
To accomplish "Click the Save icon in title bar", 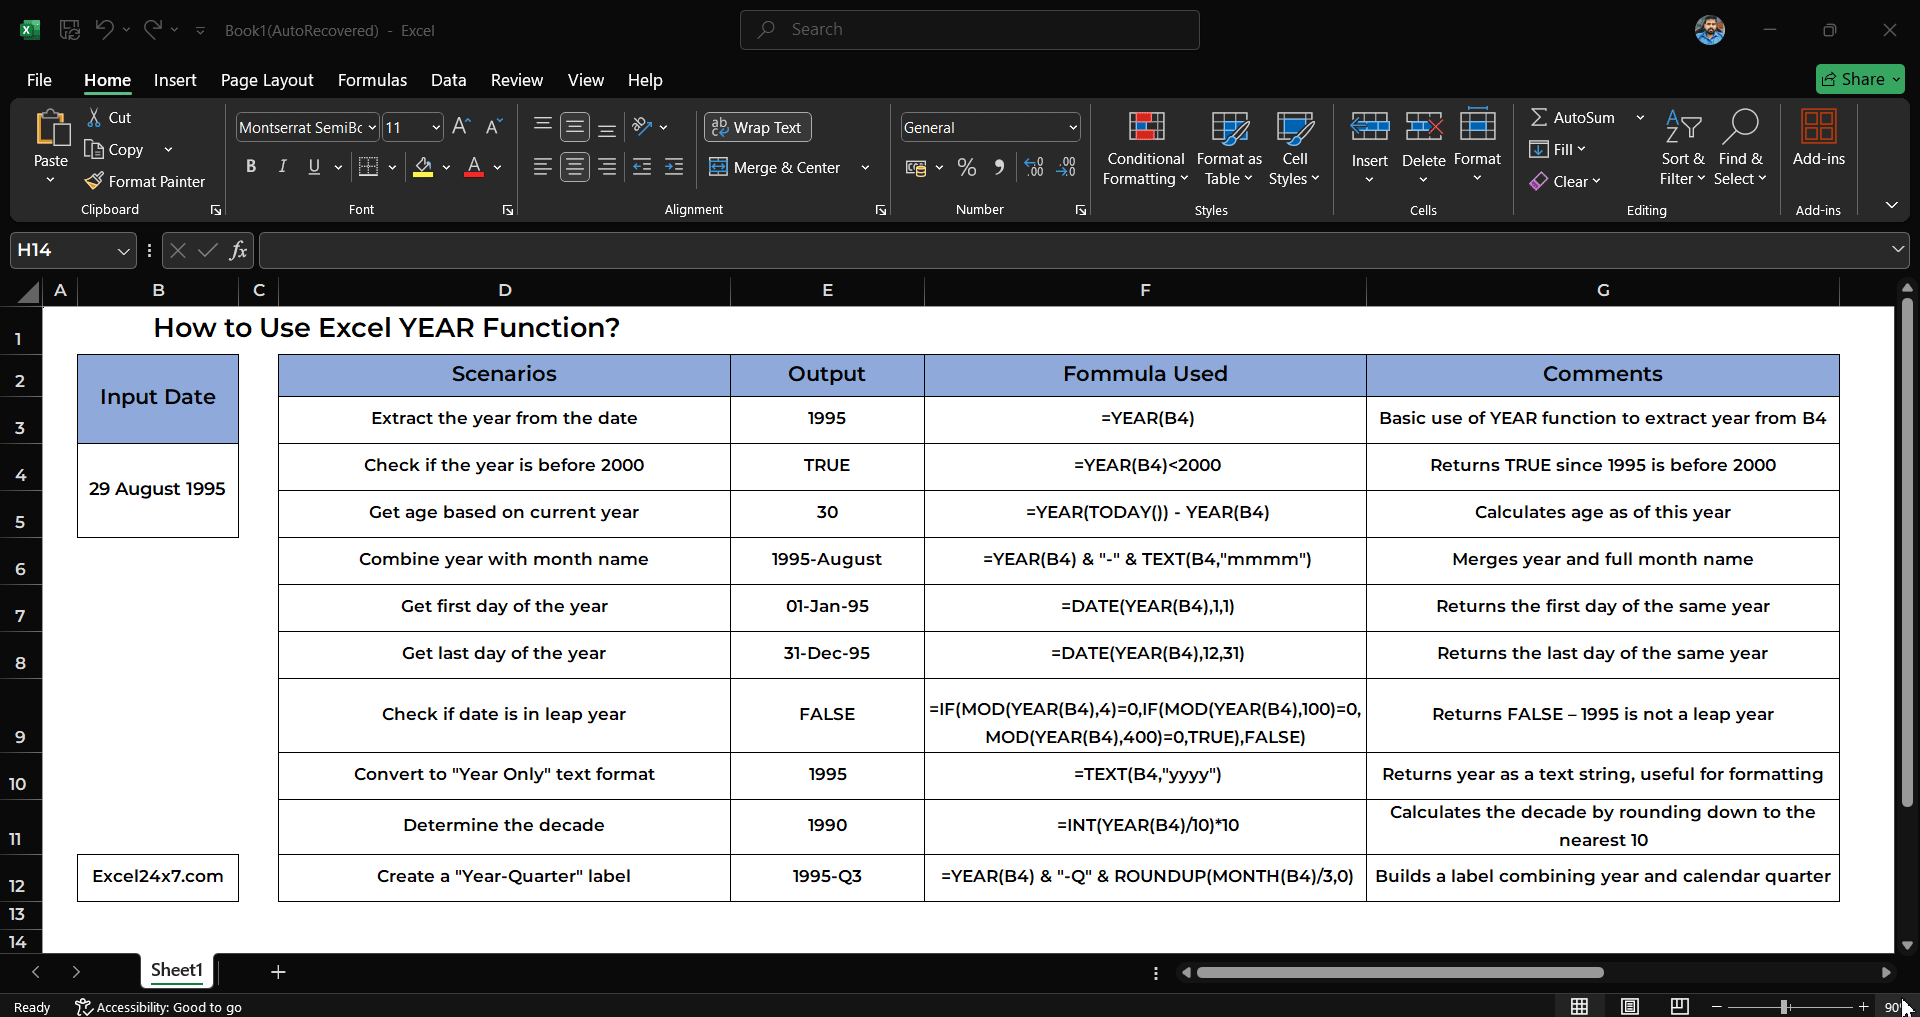I will [70, 30].
